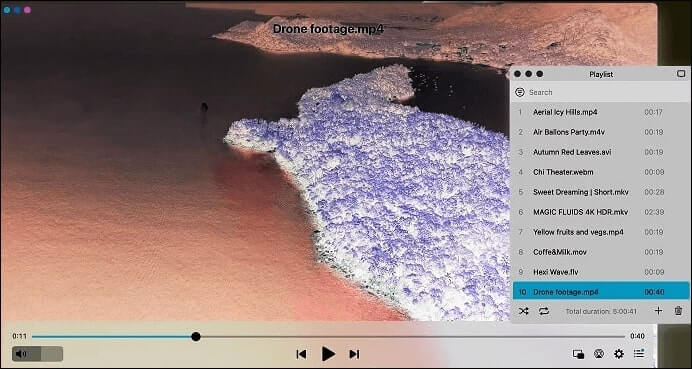Viewport: 692px width, 369px height.
Task: Click the playlist Search field
Action: 600,92
